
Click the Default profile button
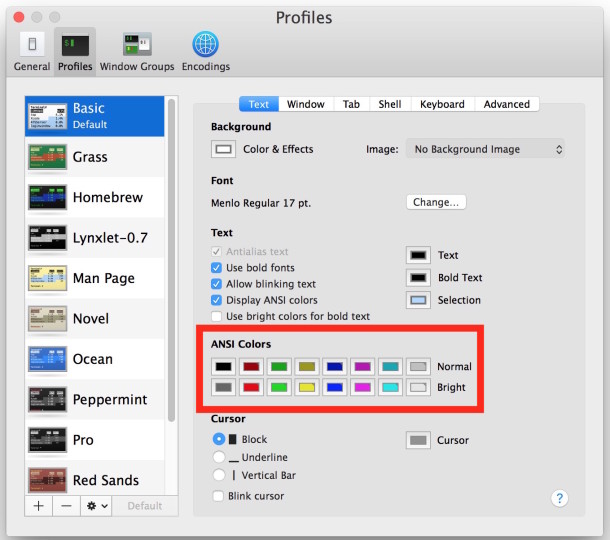[x=144, y=506]
